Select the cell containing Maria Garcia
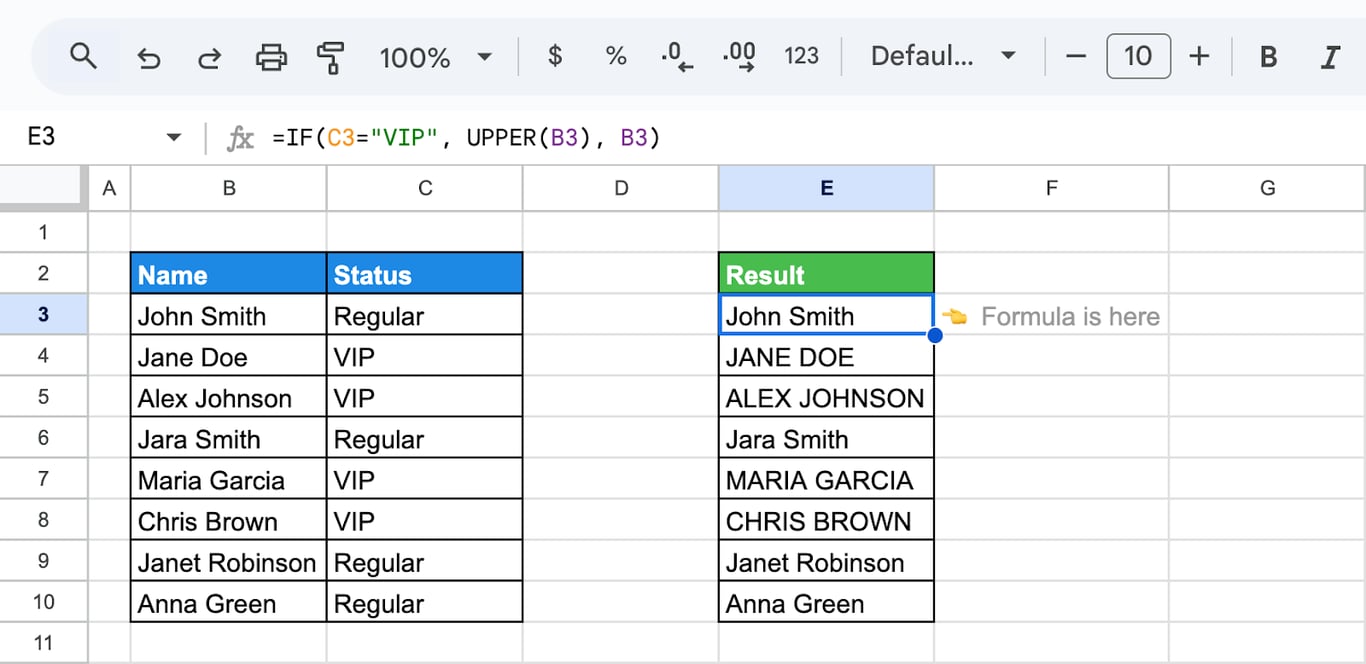Viewport: 1366px width, 664px height. click(x=229, y=479)
